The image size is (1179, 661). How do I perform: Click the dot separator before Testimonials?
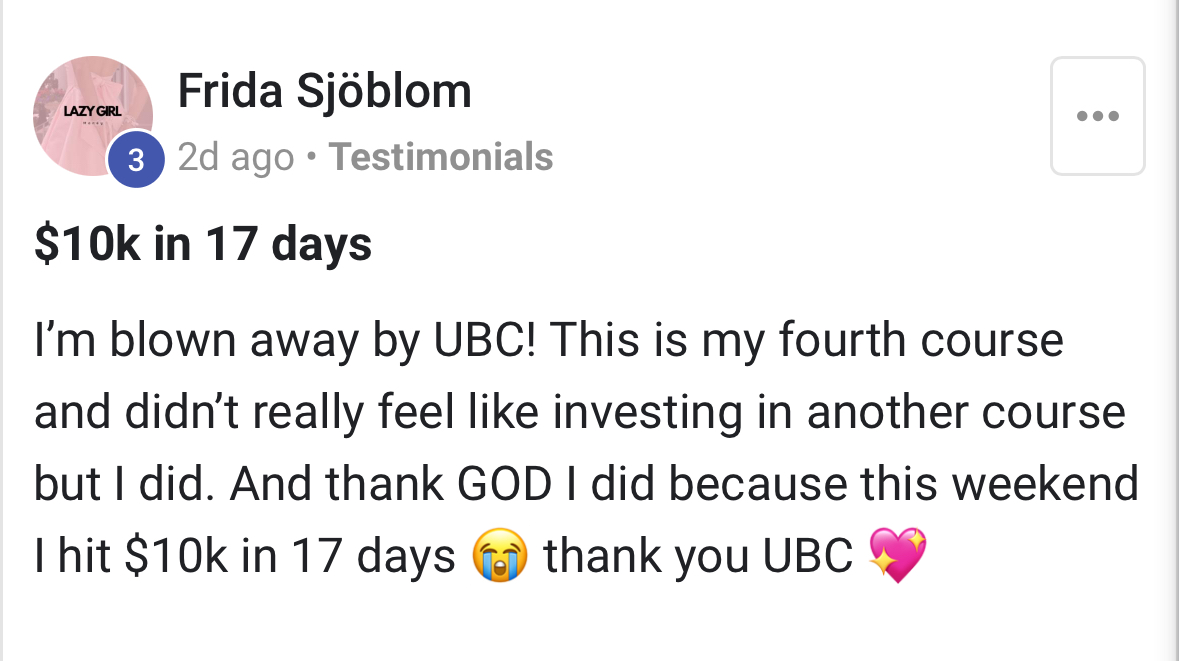tap(311, 158)
